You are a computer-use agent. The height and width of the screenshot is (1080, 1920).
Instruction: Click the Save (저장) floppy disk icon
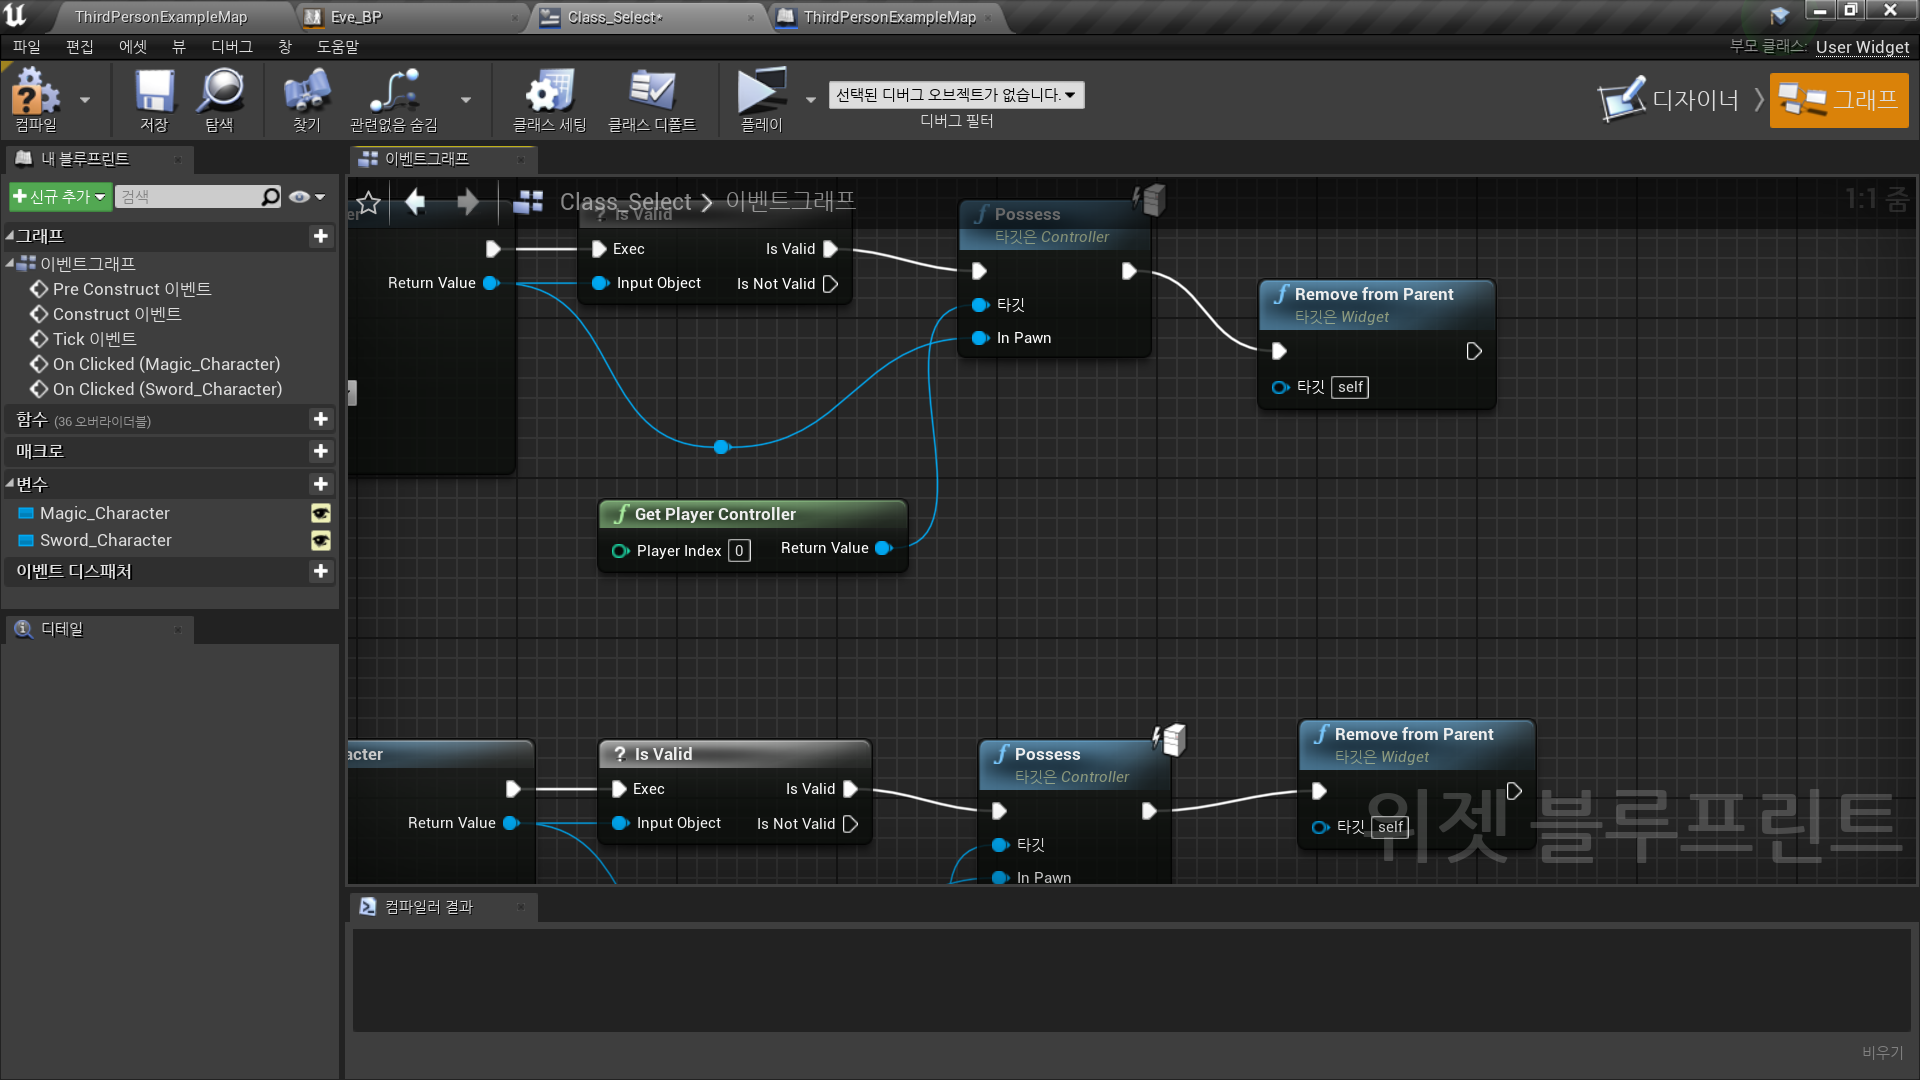(154, 92)
